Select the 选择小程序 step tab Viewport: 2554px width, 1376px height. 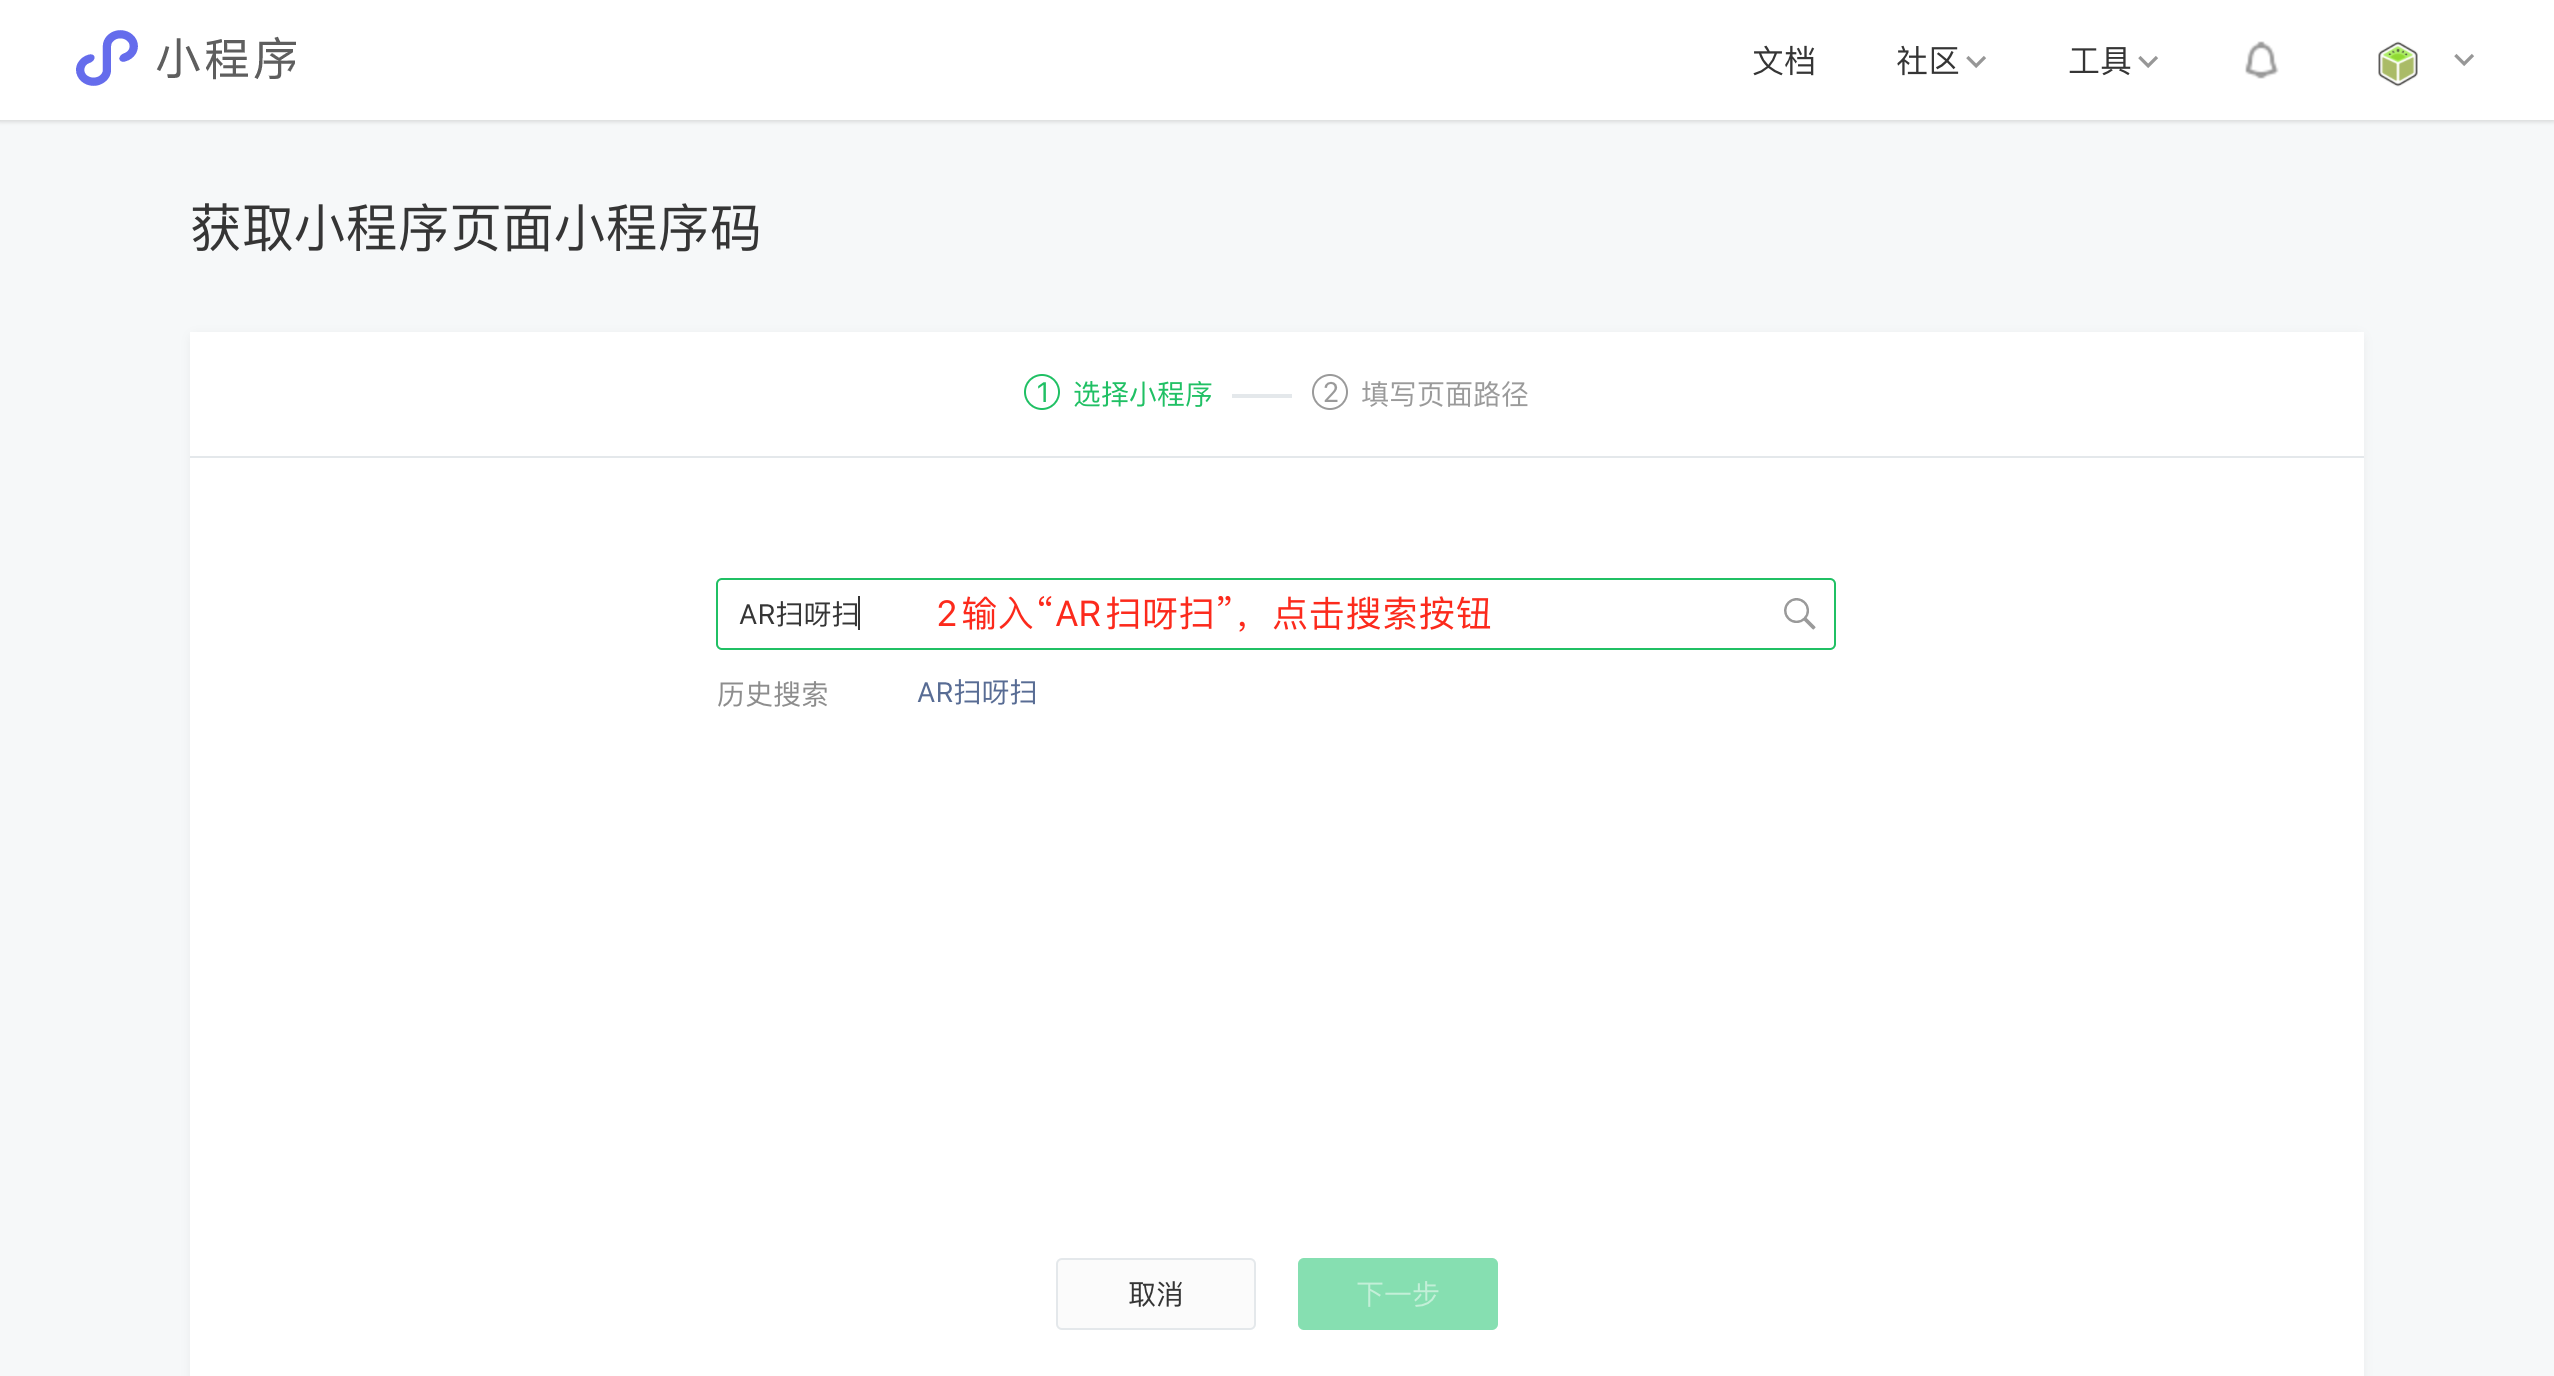pos(1142,394)
